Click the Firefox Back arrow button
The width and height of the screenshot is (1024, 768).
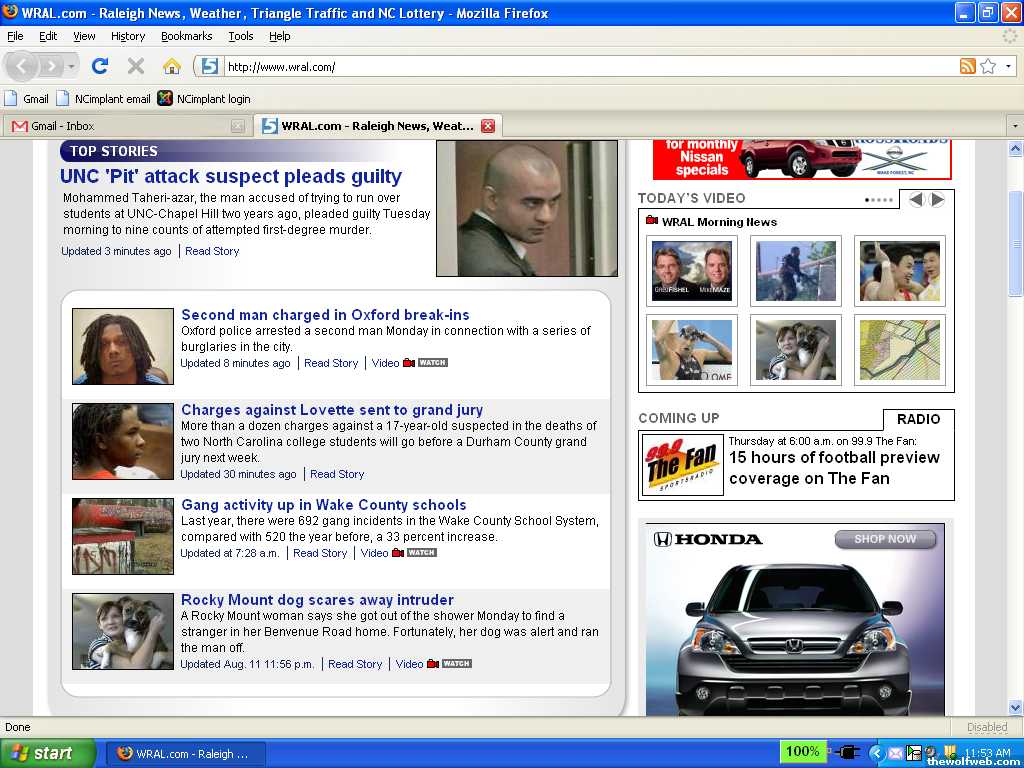20,66
